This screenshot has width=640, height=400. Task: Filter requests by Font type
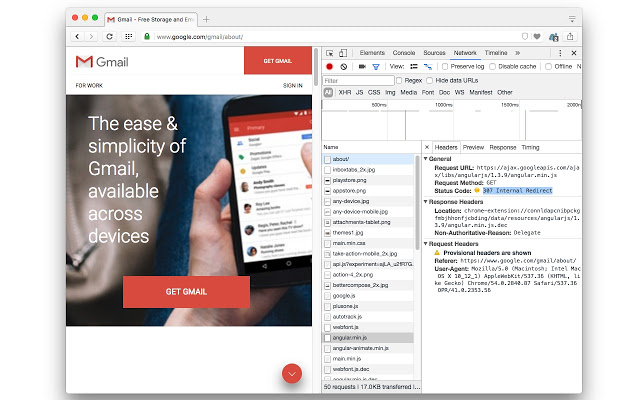pos(428,93)
